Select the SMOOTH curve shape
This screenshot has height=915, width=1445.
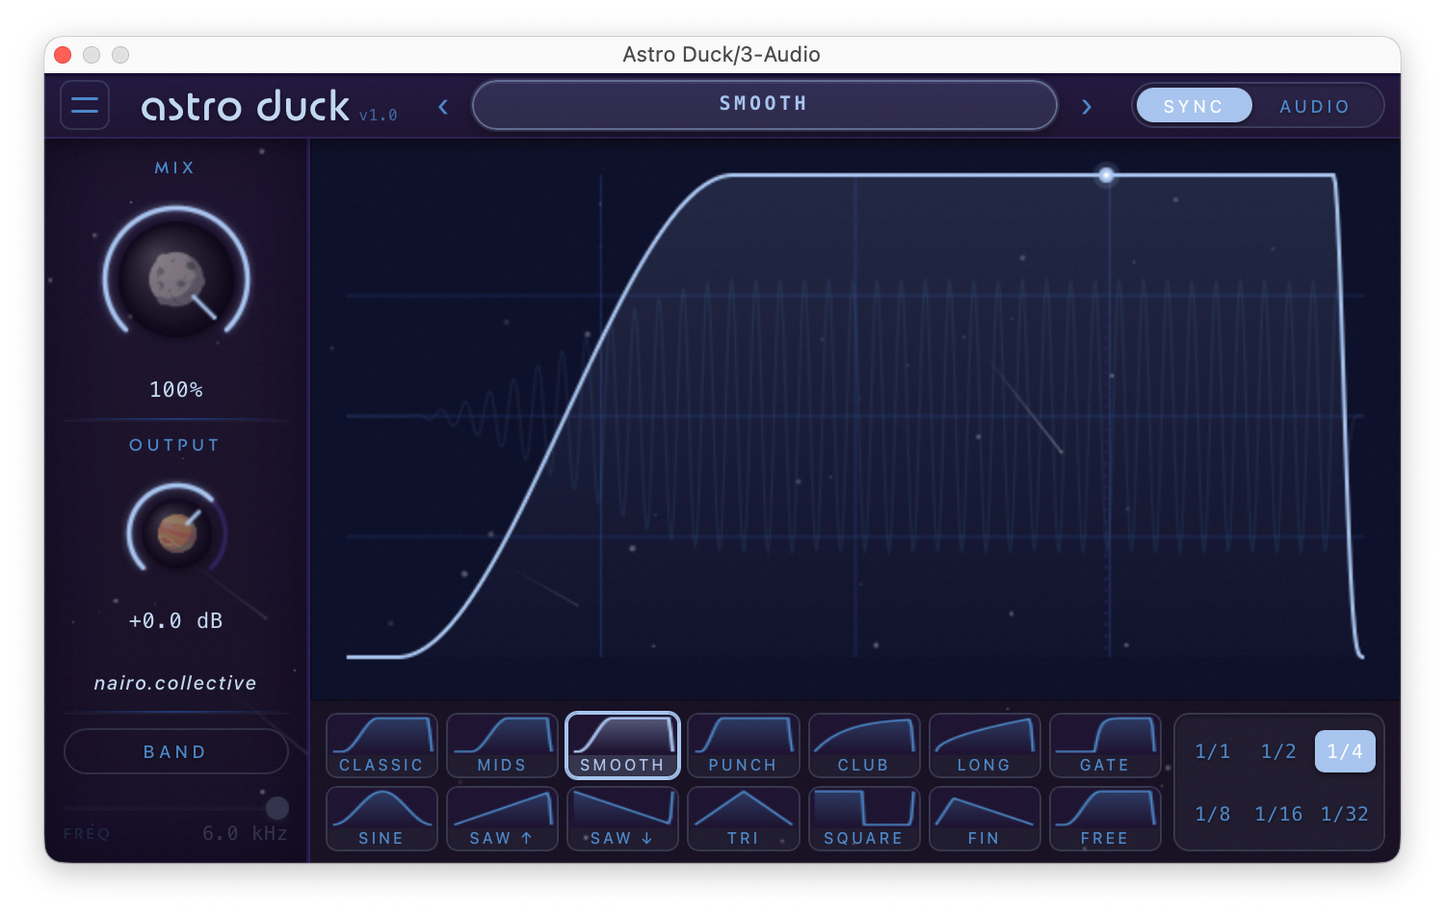623,746
